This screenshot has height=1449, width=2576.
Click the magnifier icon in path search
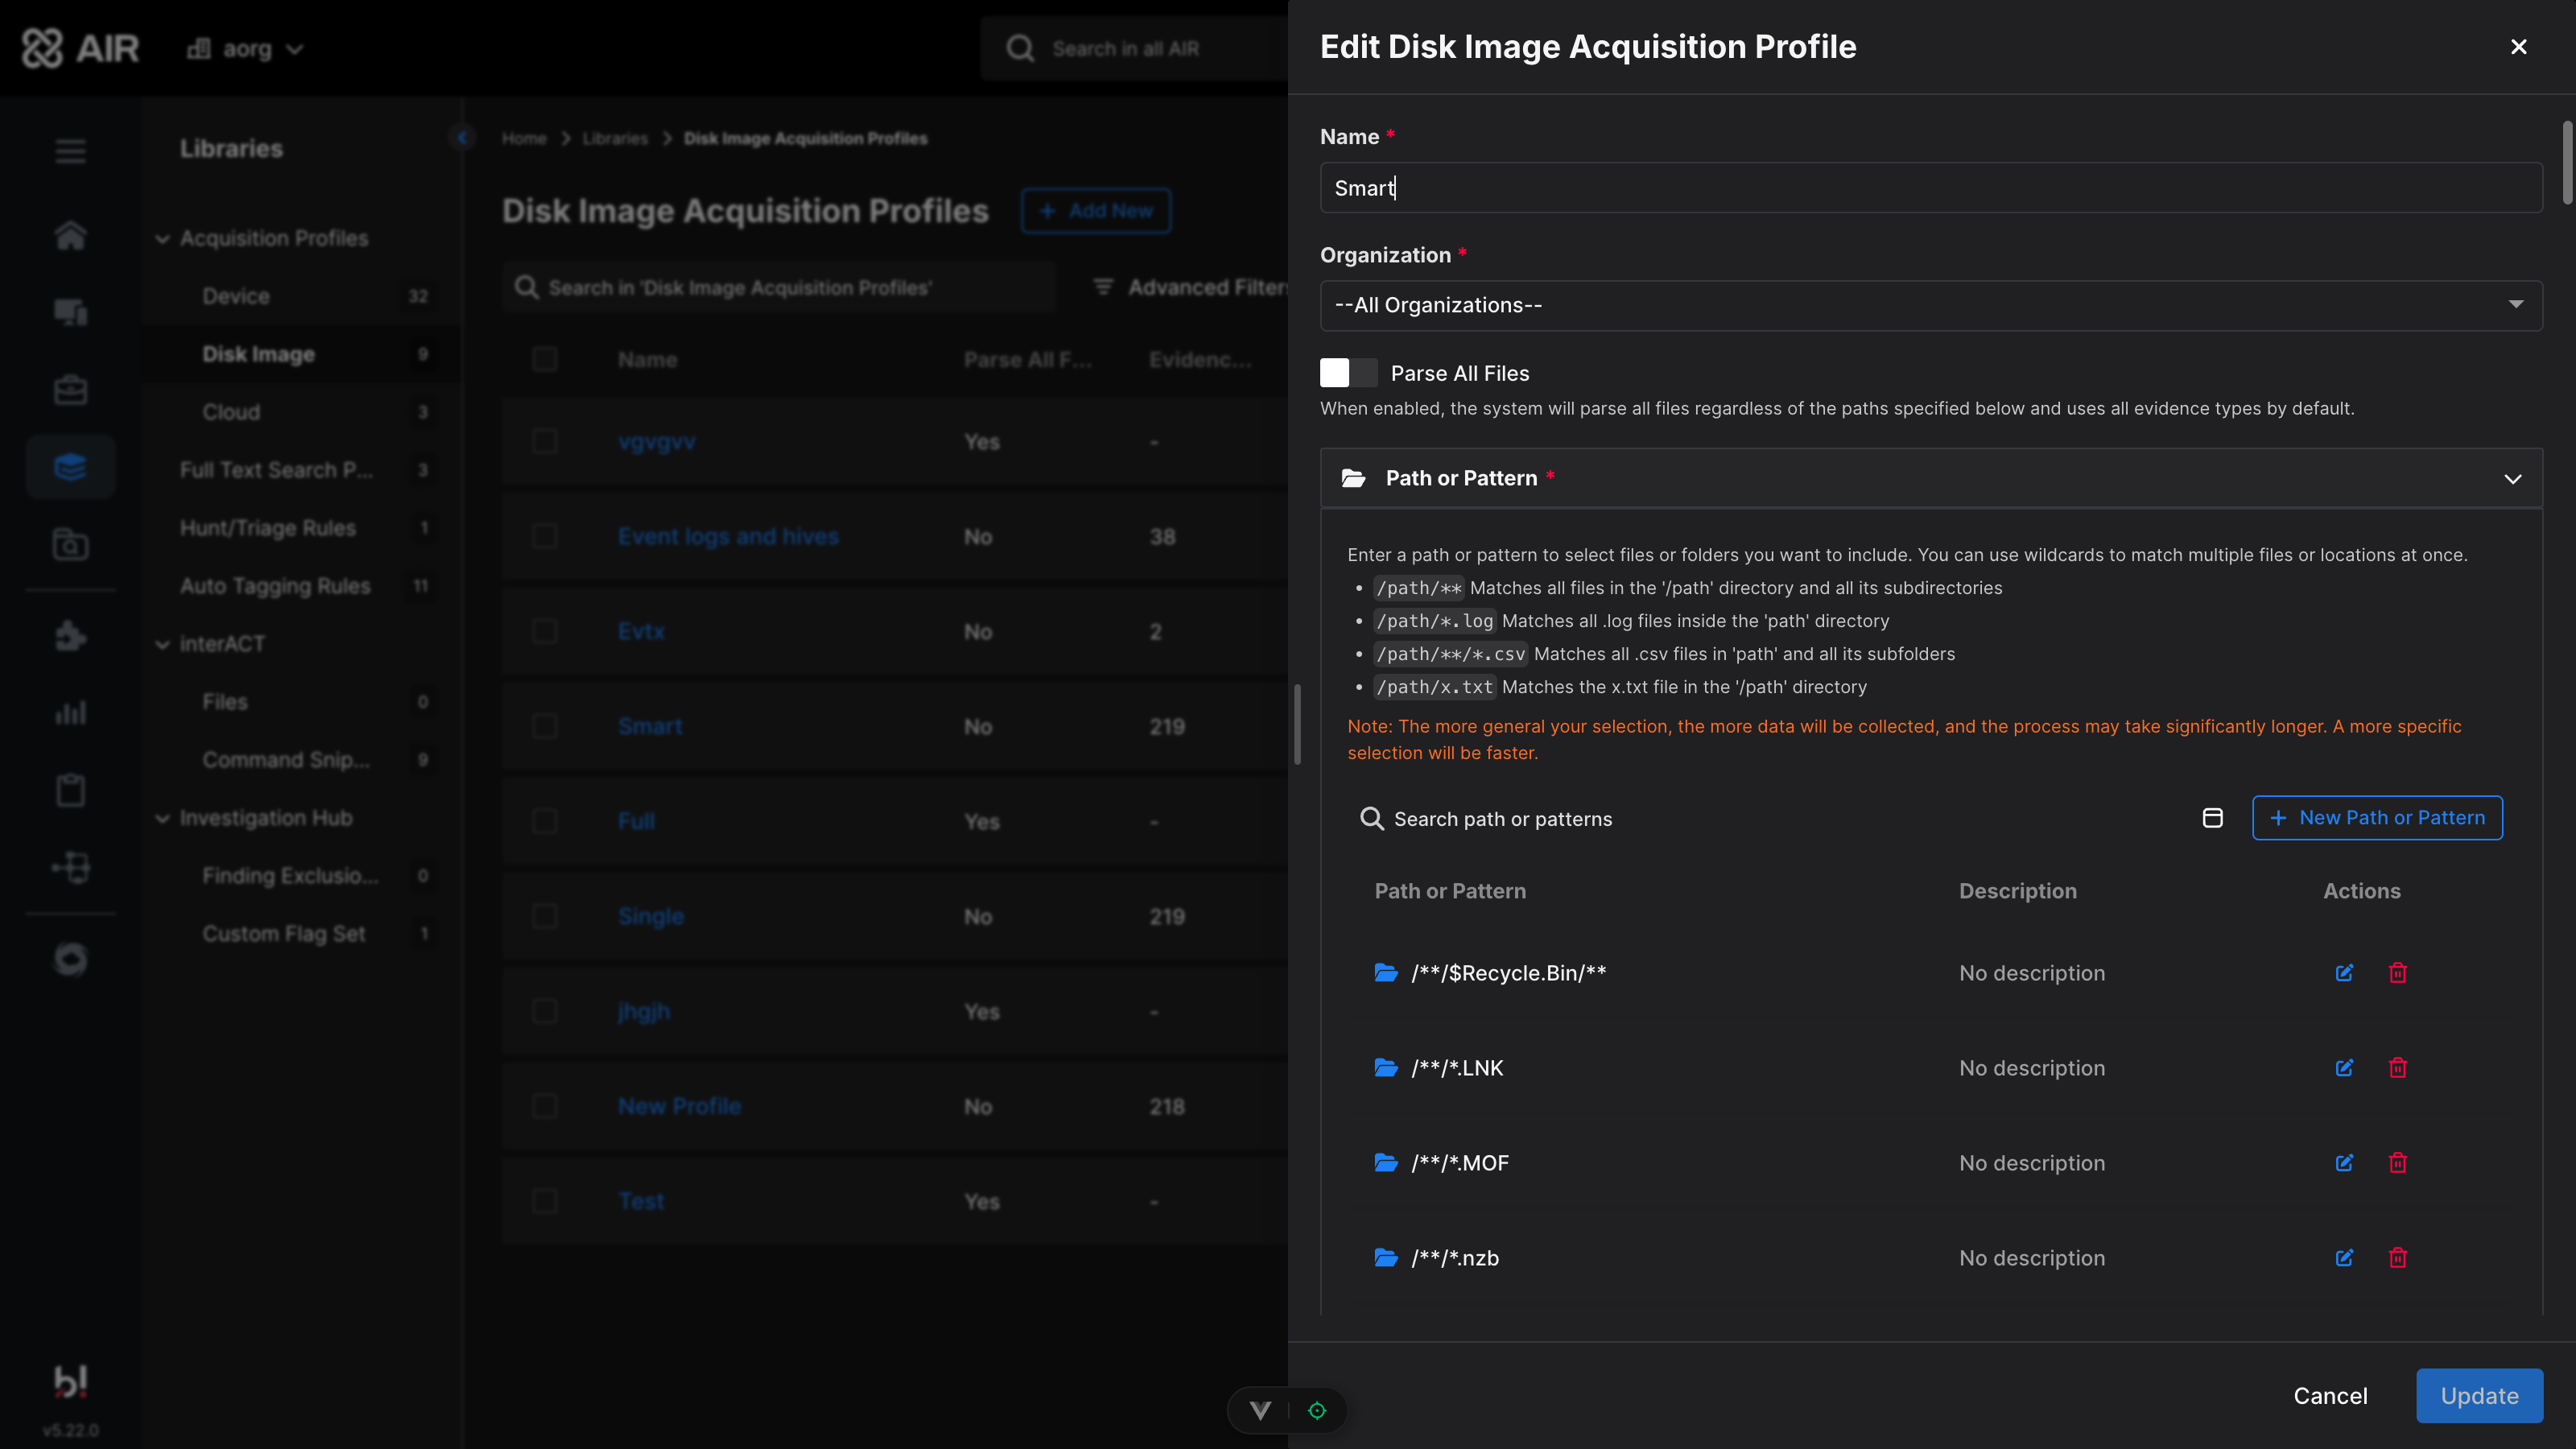(1372, 819)
